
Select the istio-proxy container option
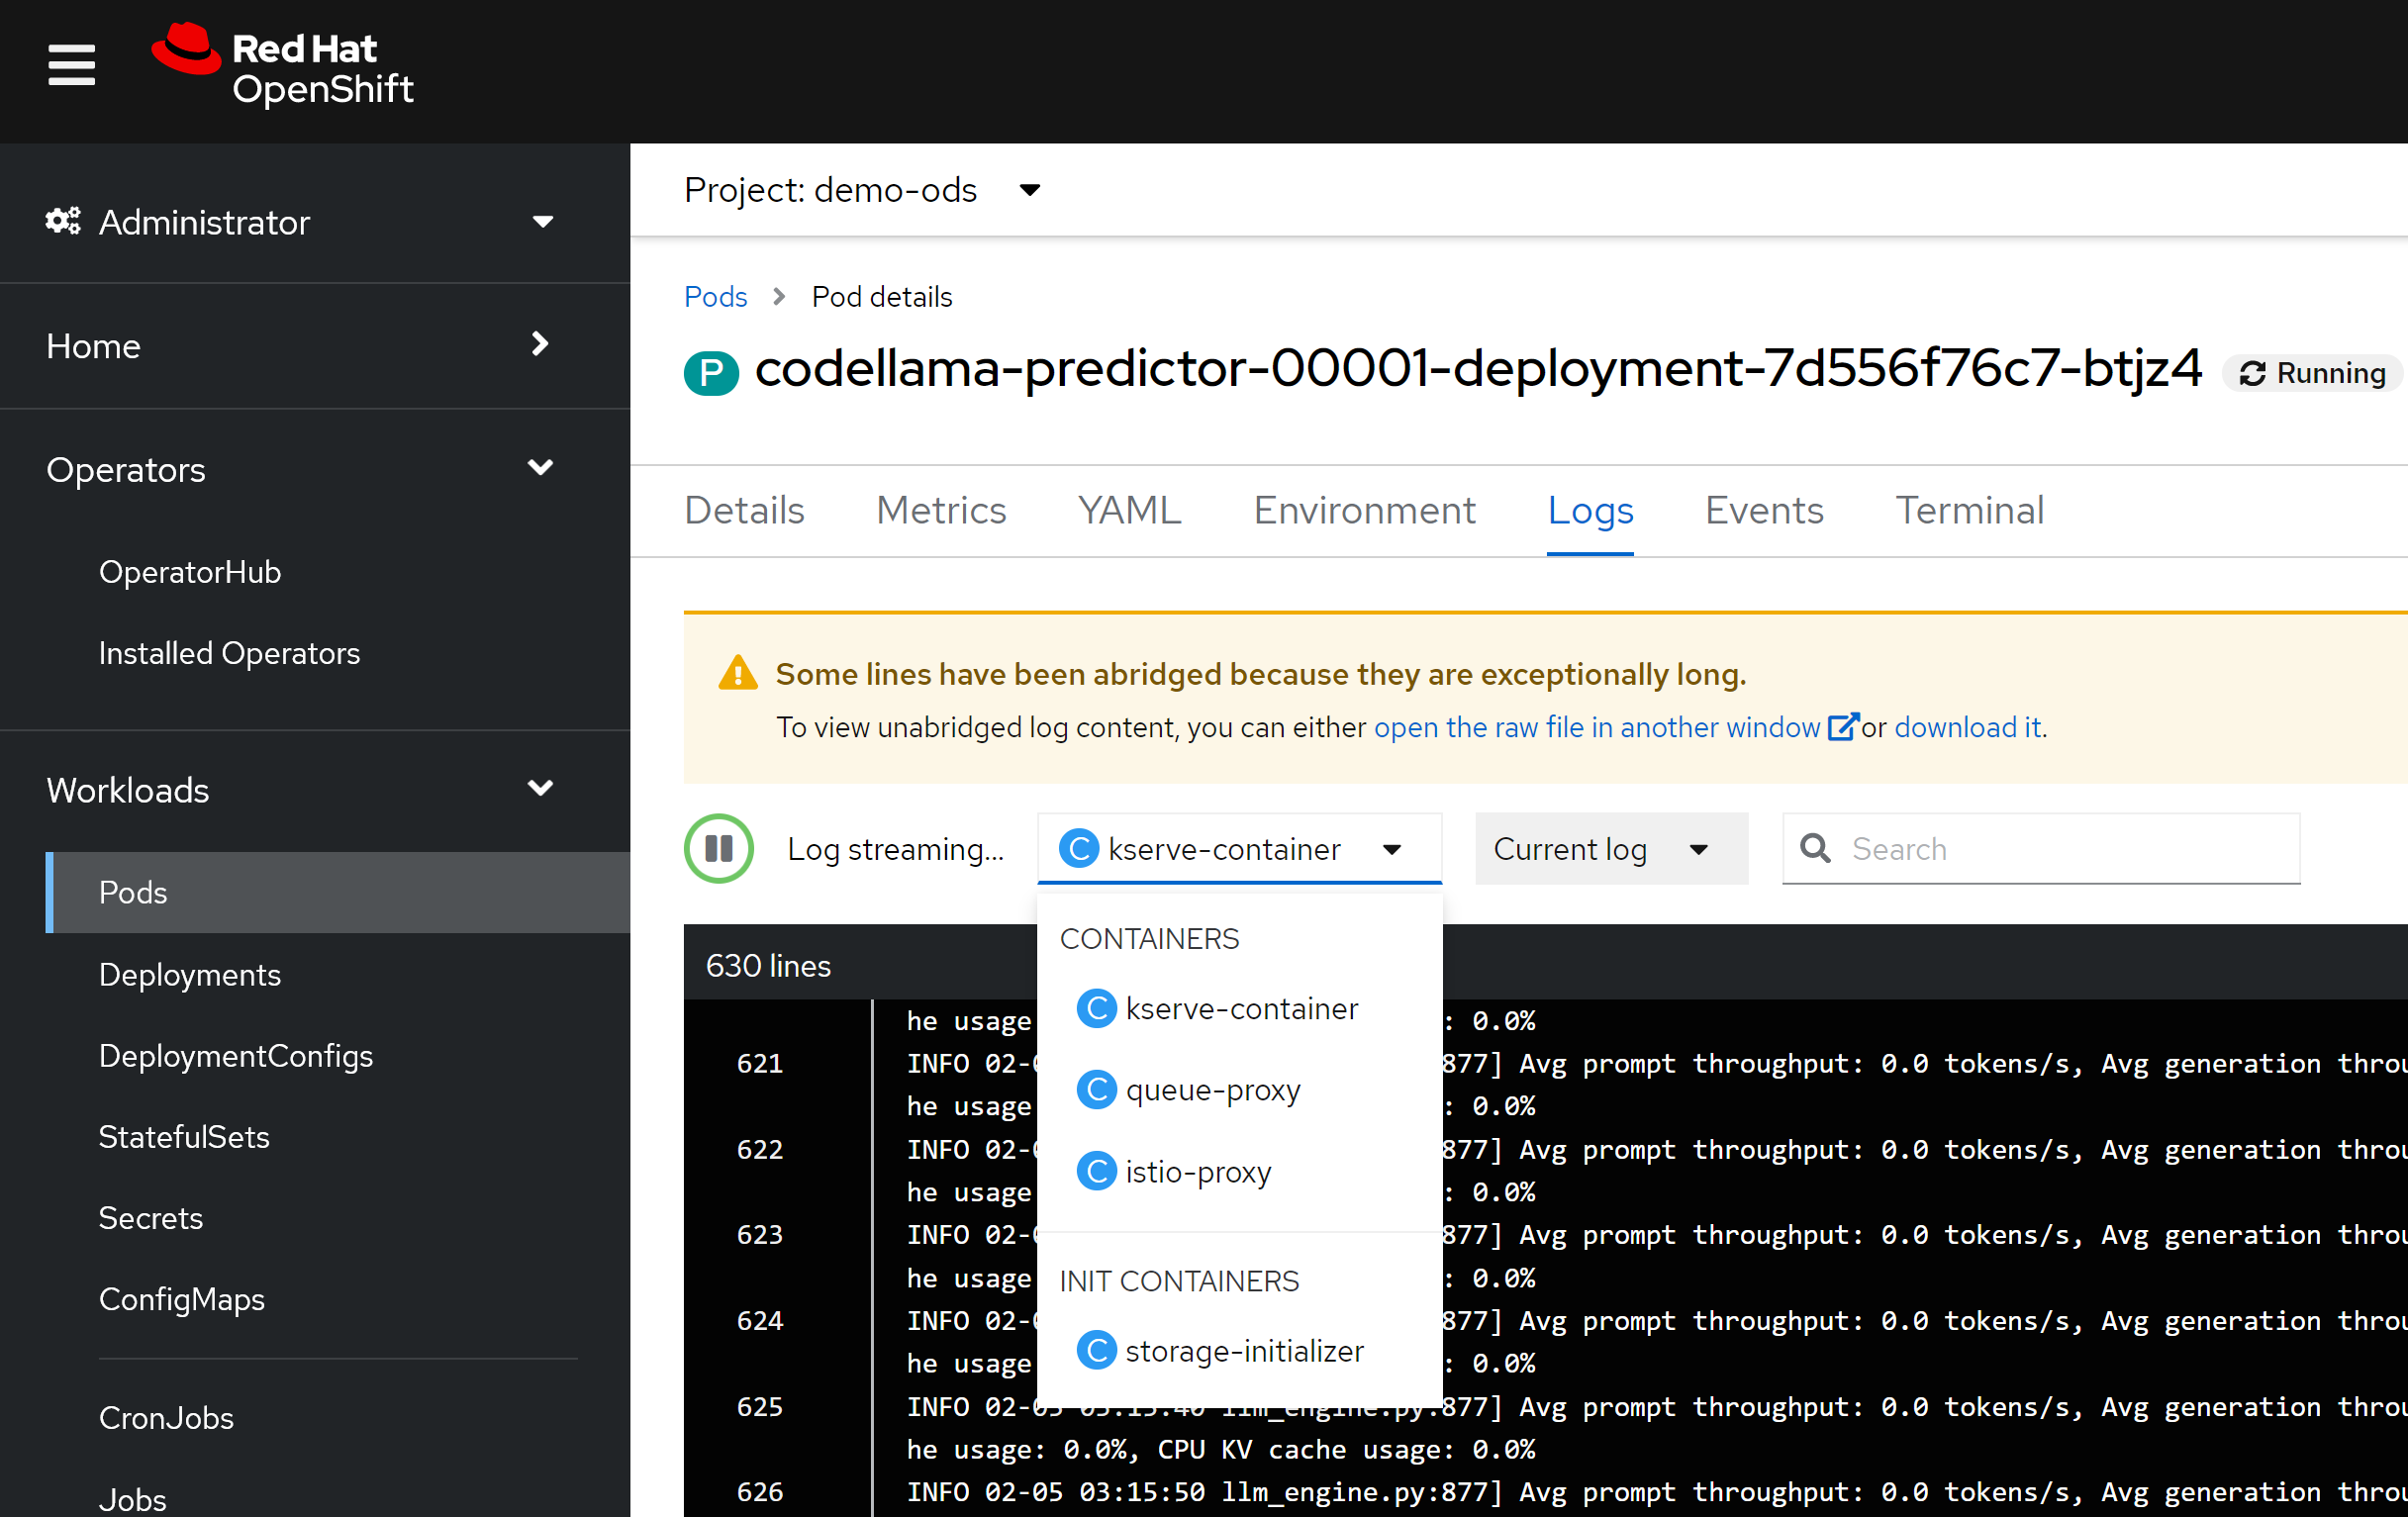(1197, 1172)
